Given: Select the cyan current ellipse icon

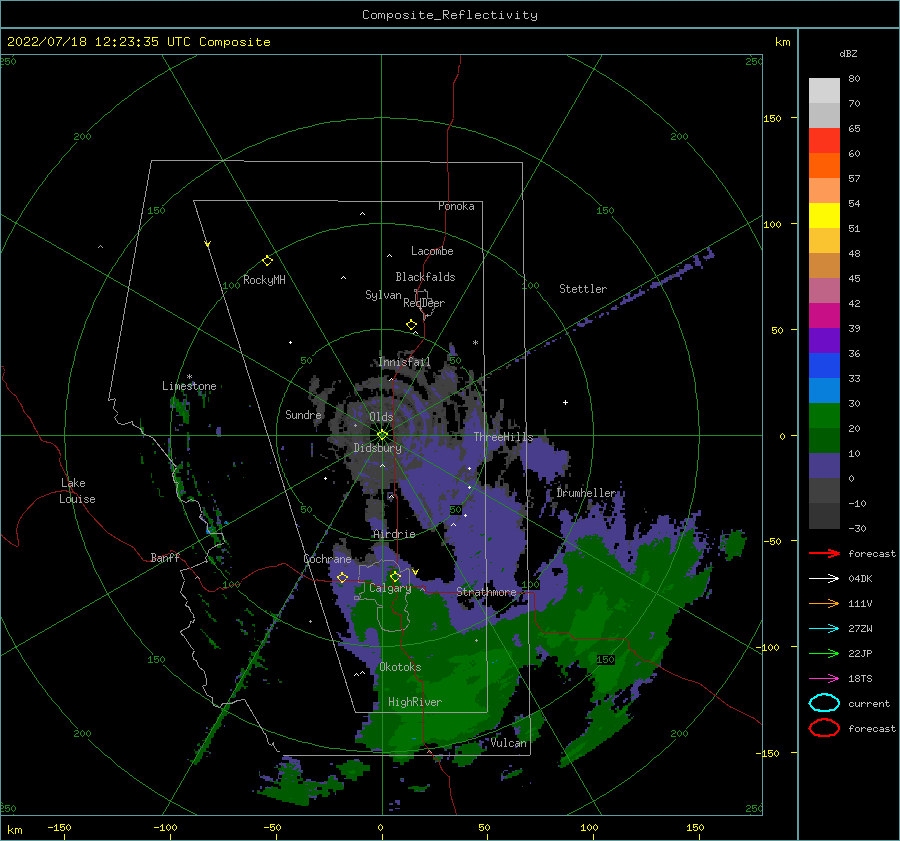Looking at the screenshot, I should coord(824,703).
